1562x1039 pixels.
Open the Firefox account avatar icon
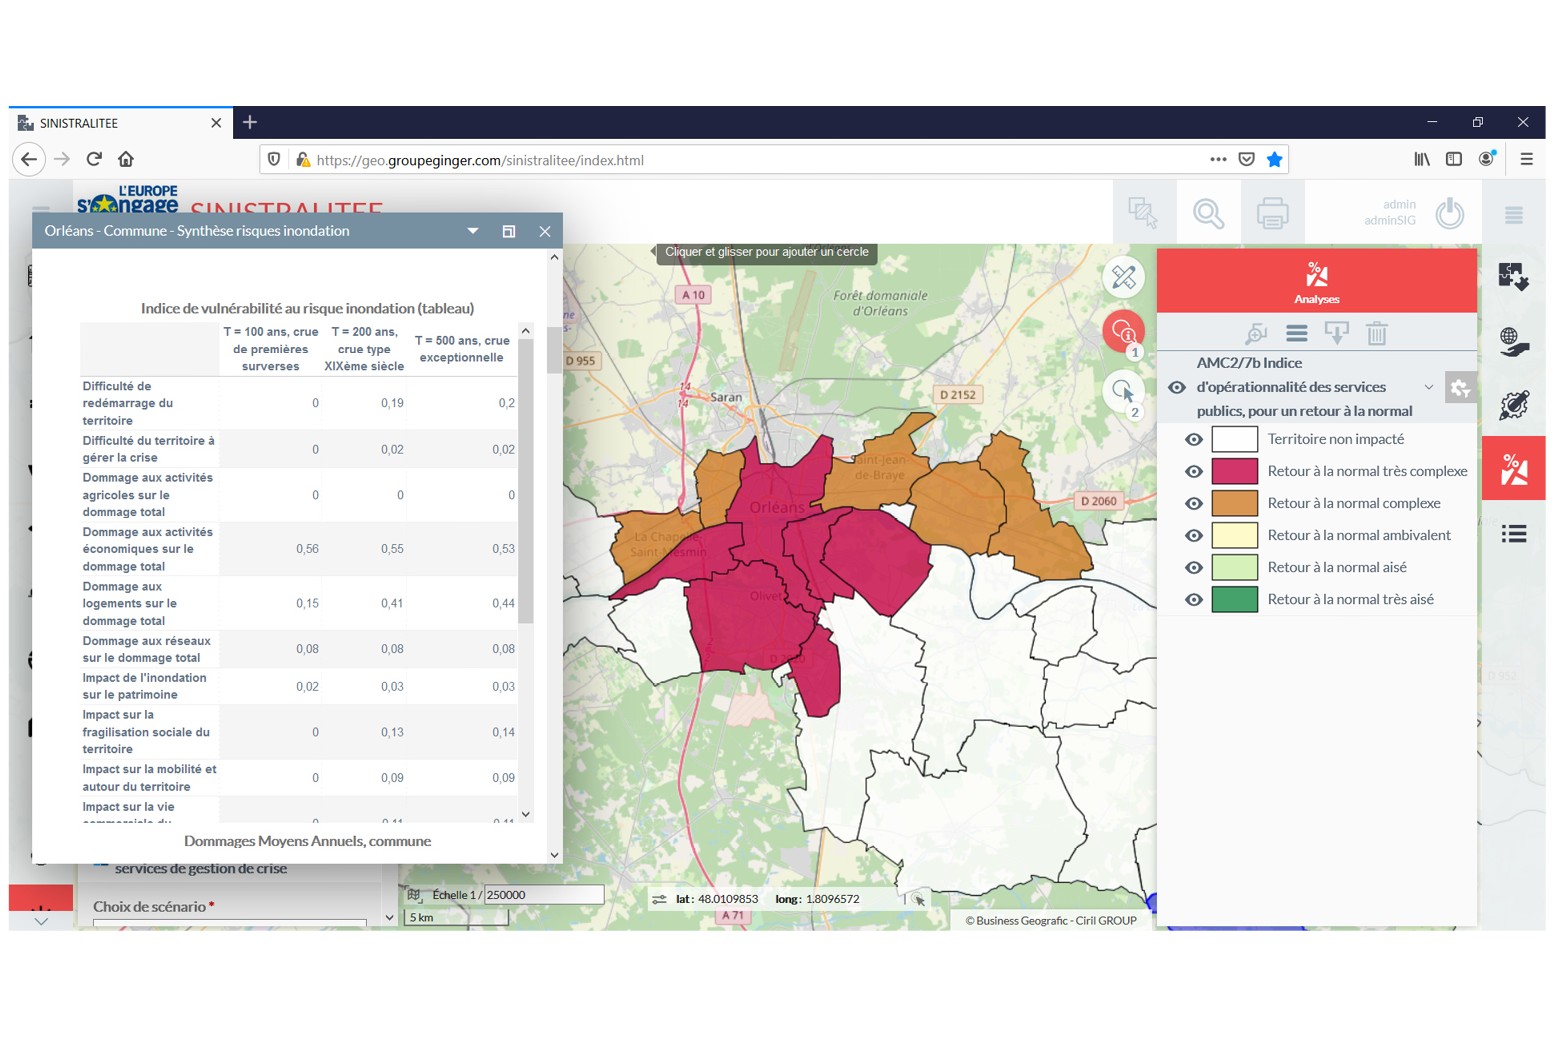click(1487, 159)
